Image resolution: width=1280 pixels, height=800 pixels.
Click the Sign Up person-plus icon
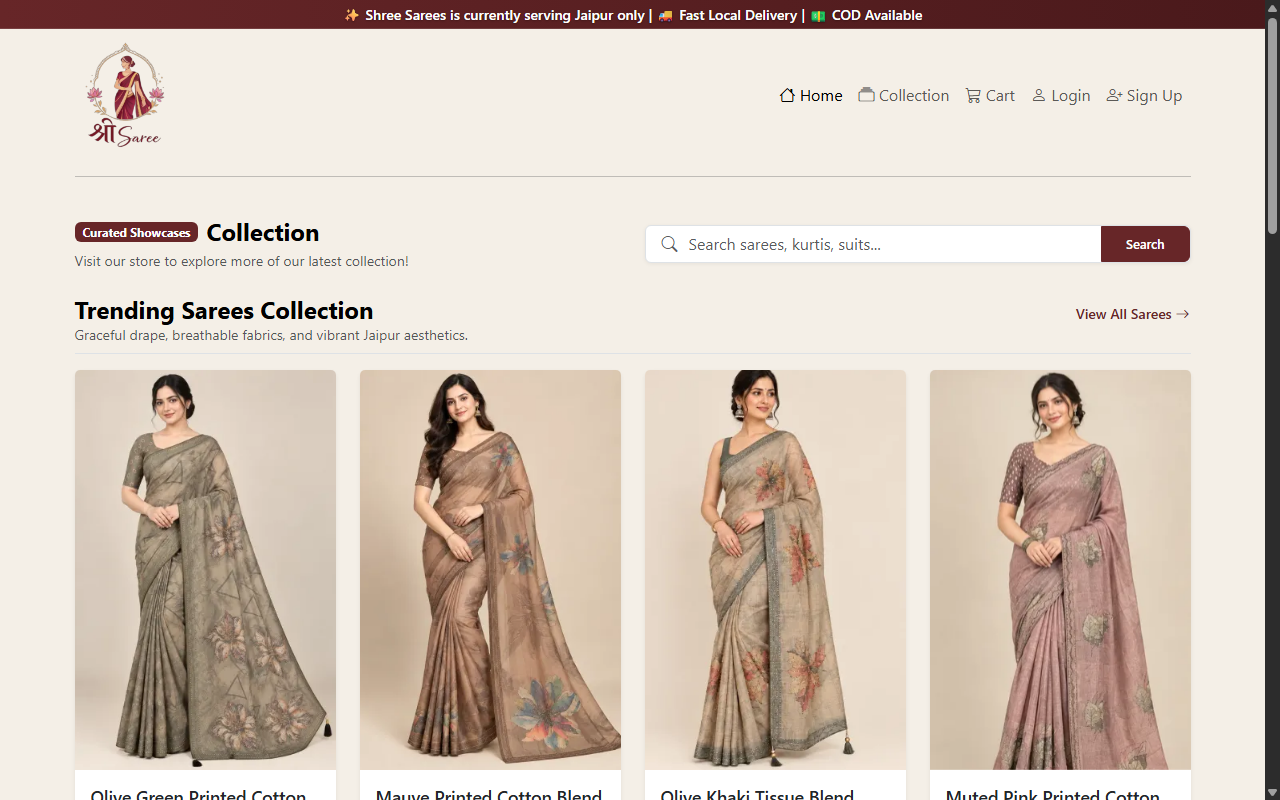coord(1114,95)
